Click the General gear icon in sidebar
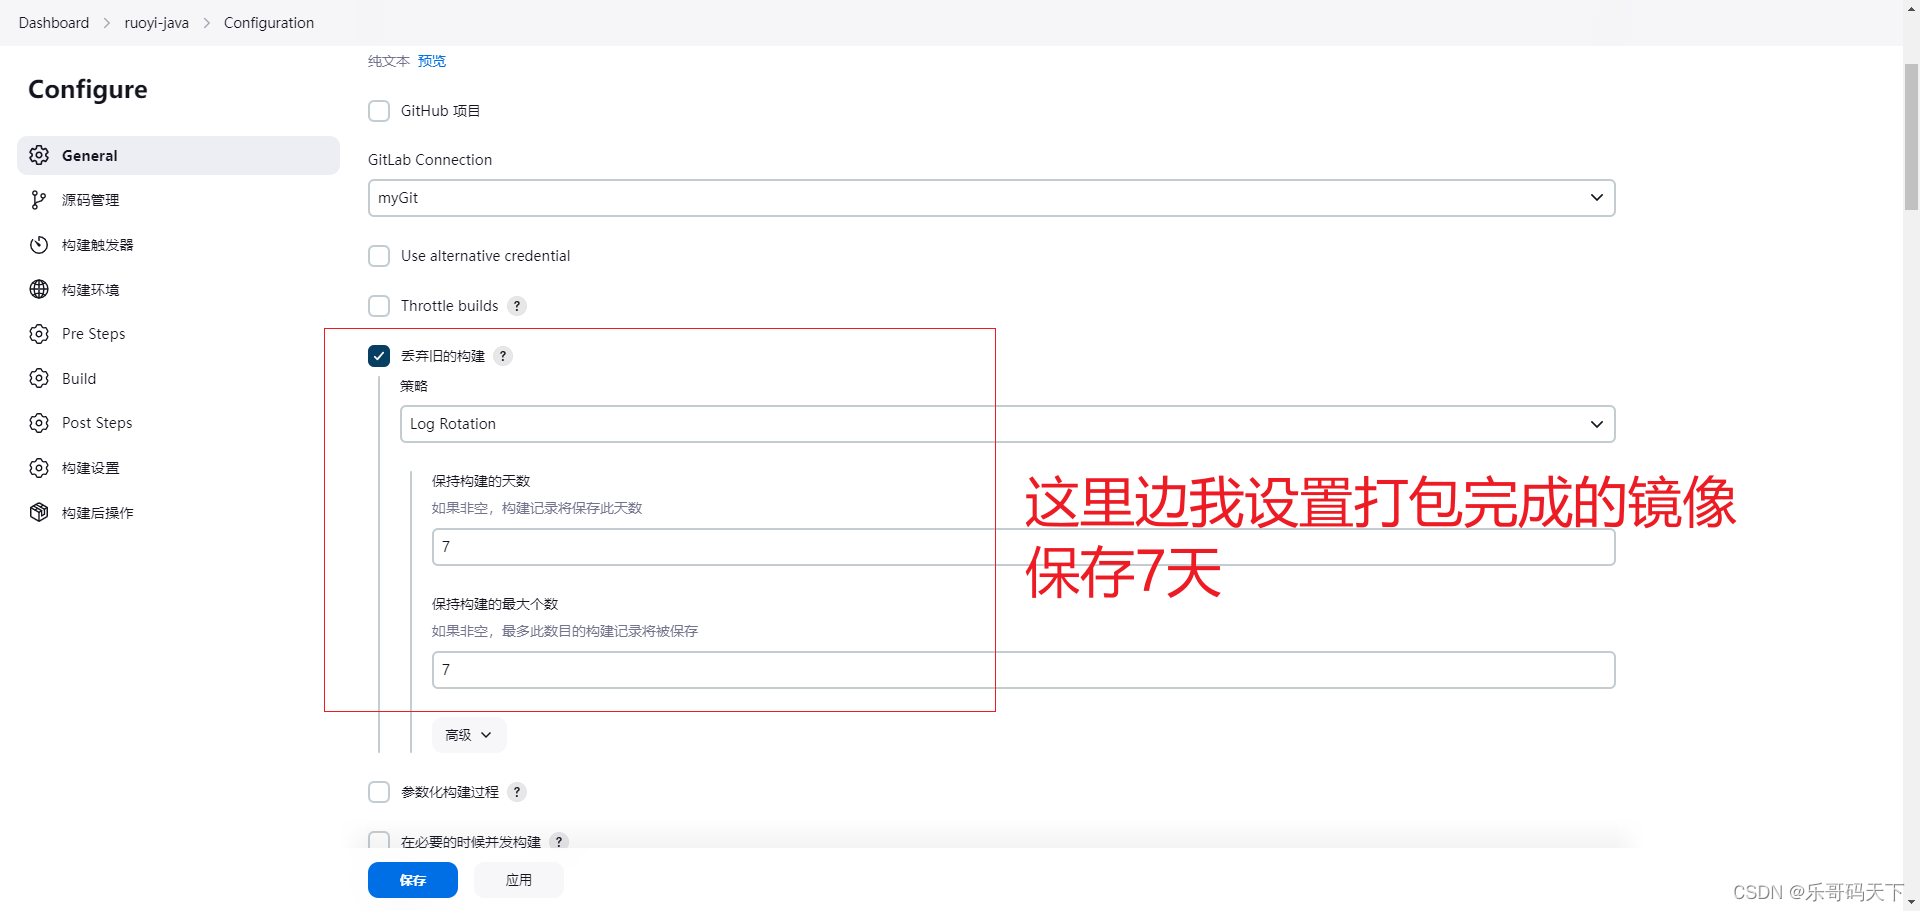The width and height of the screenshot is (1920, 911). [39, 155]
